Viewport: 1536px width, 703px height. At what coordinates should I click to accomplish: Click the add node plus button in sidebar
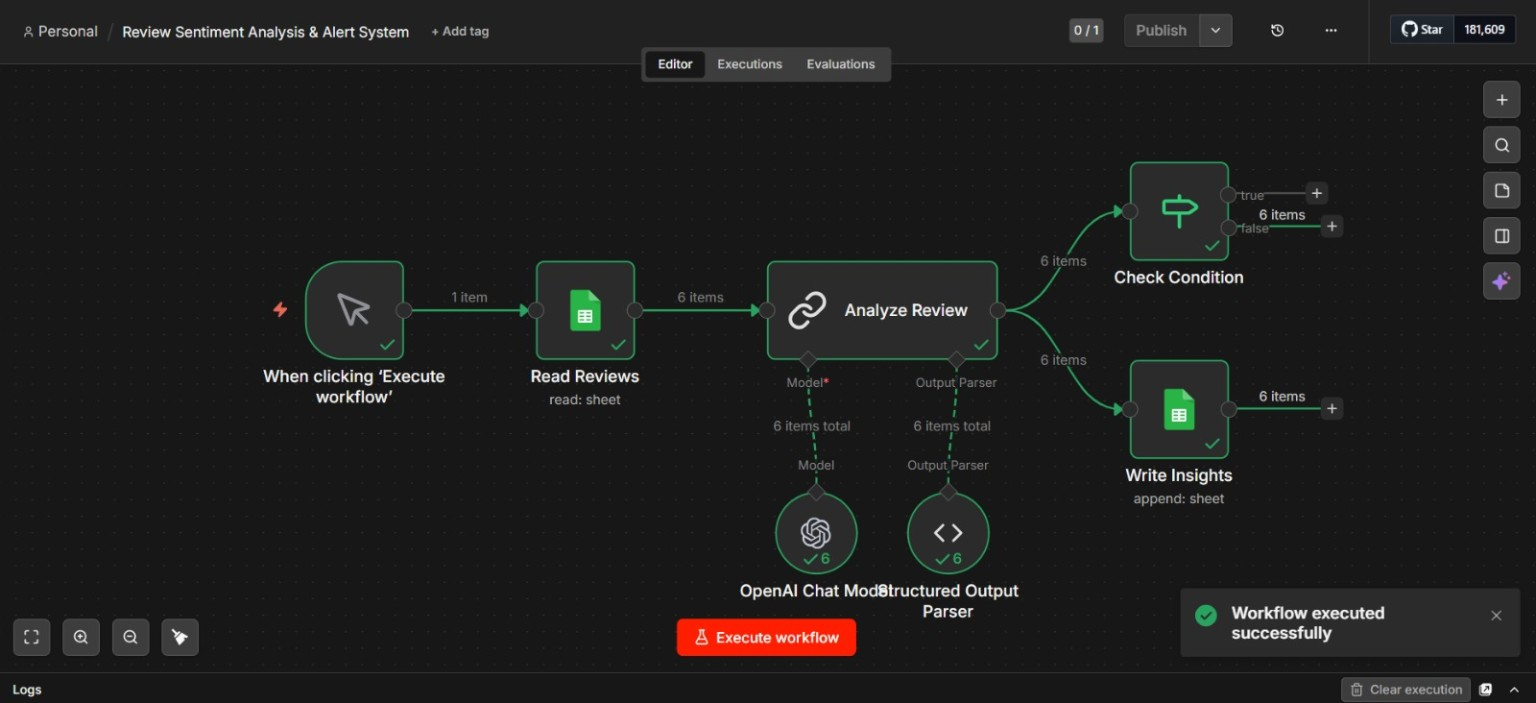[x=1501, y=100]
